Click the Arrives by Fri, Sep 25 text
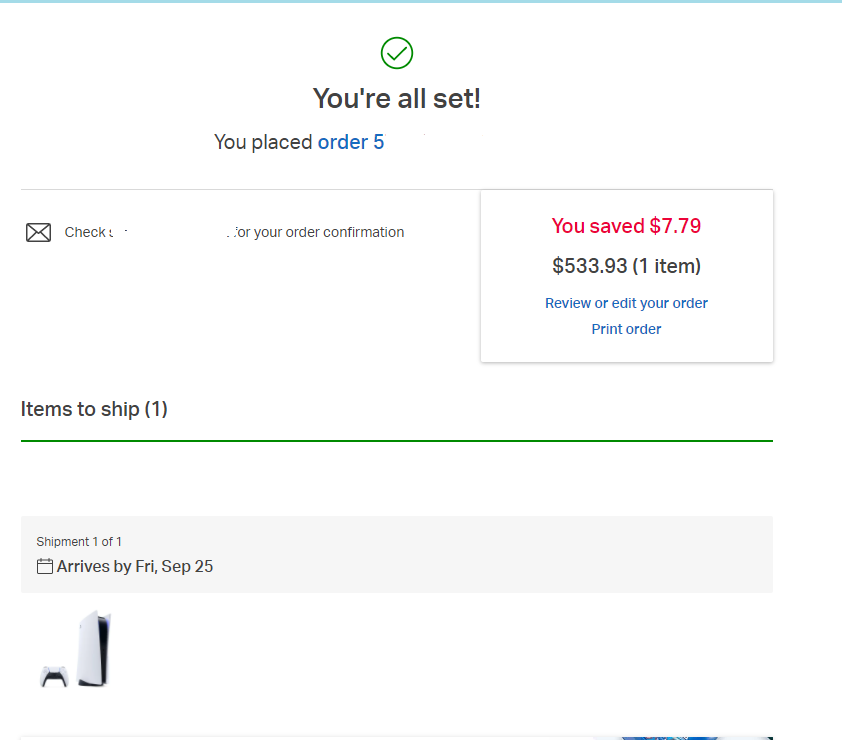 (135, 567)
